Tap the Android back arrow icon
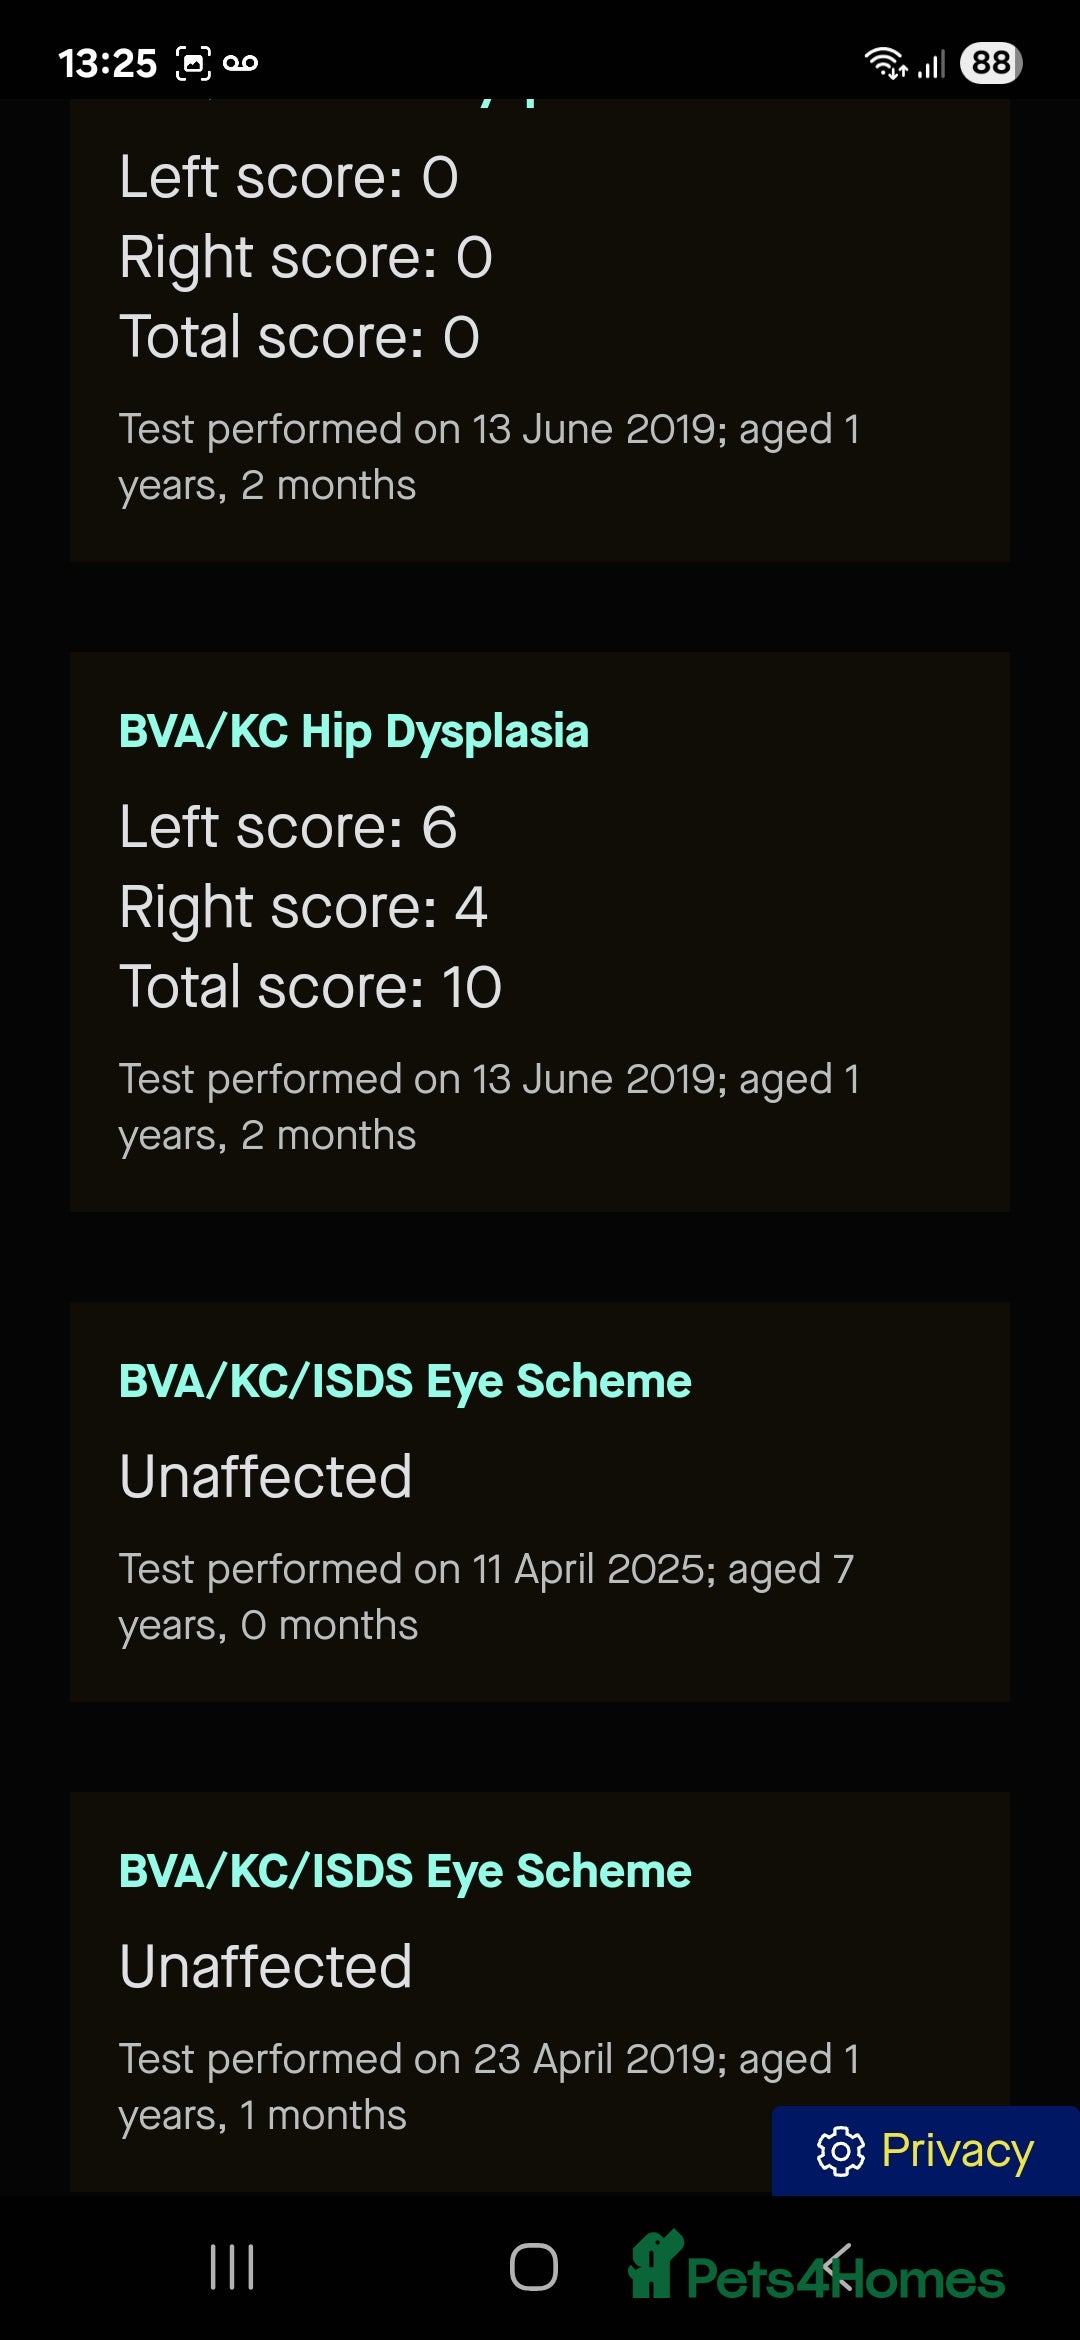This screenshot has height=2340, width=1080. point(838,2267)
